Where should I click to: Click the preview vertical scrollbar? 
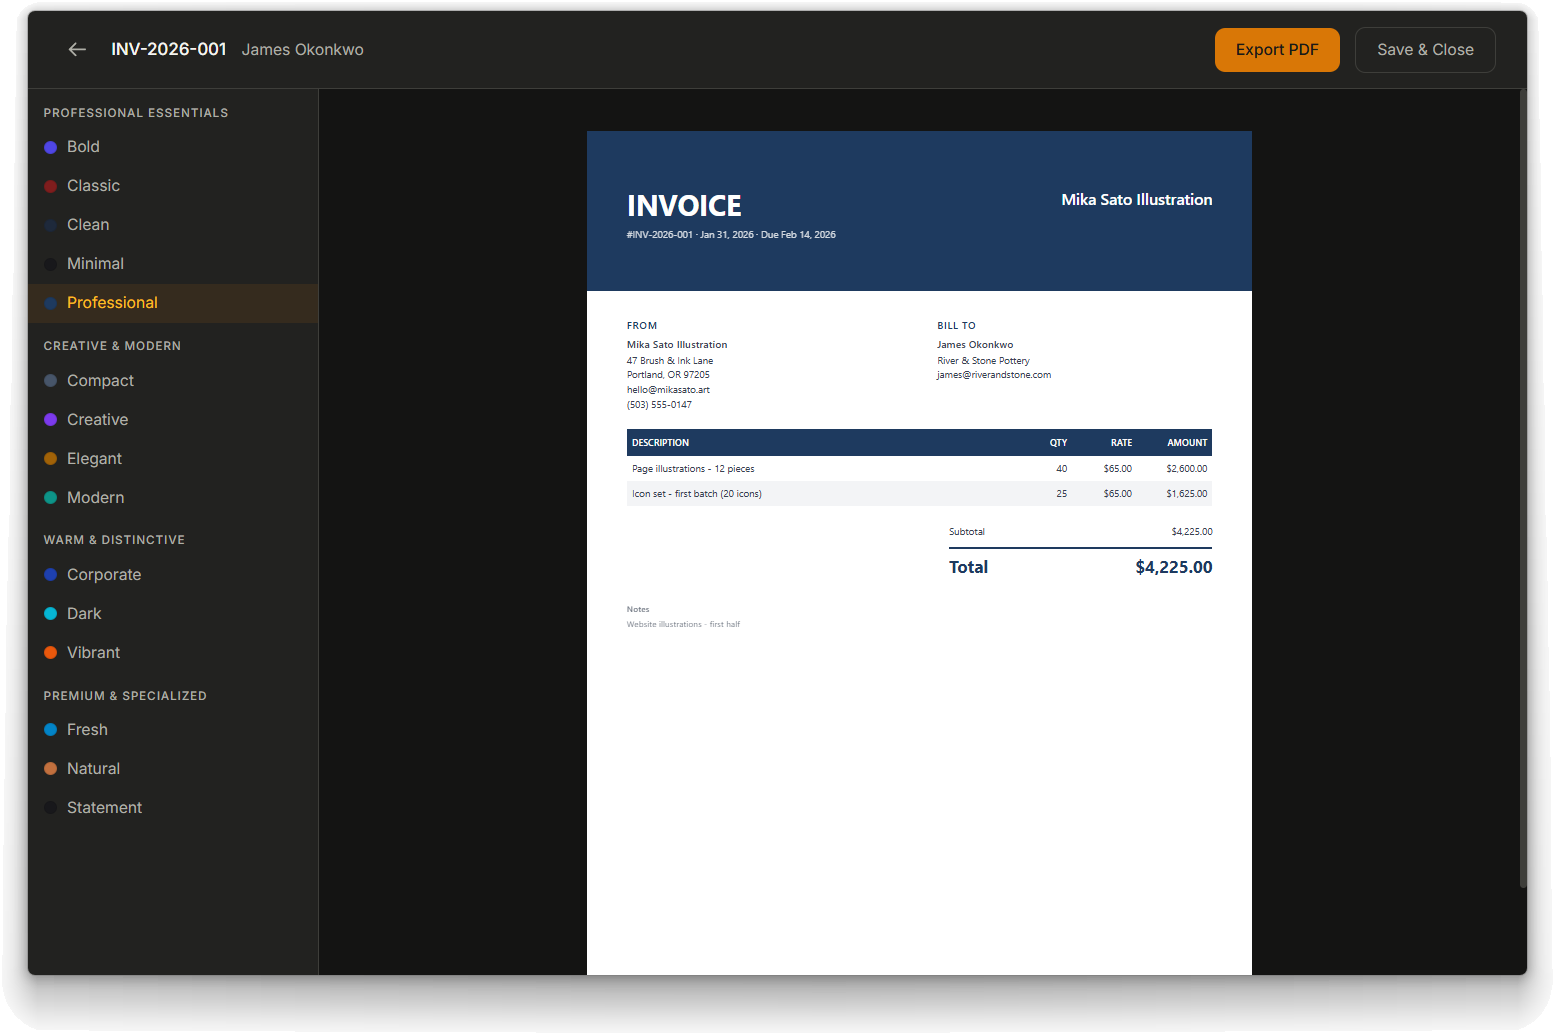1522,490
